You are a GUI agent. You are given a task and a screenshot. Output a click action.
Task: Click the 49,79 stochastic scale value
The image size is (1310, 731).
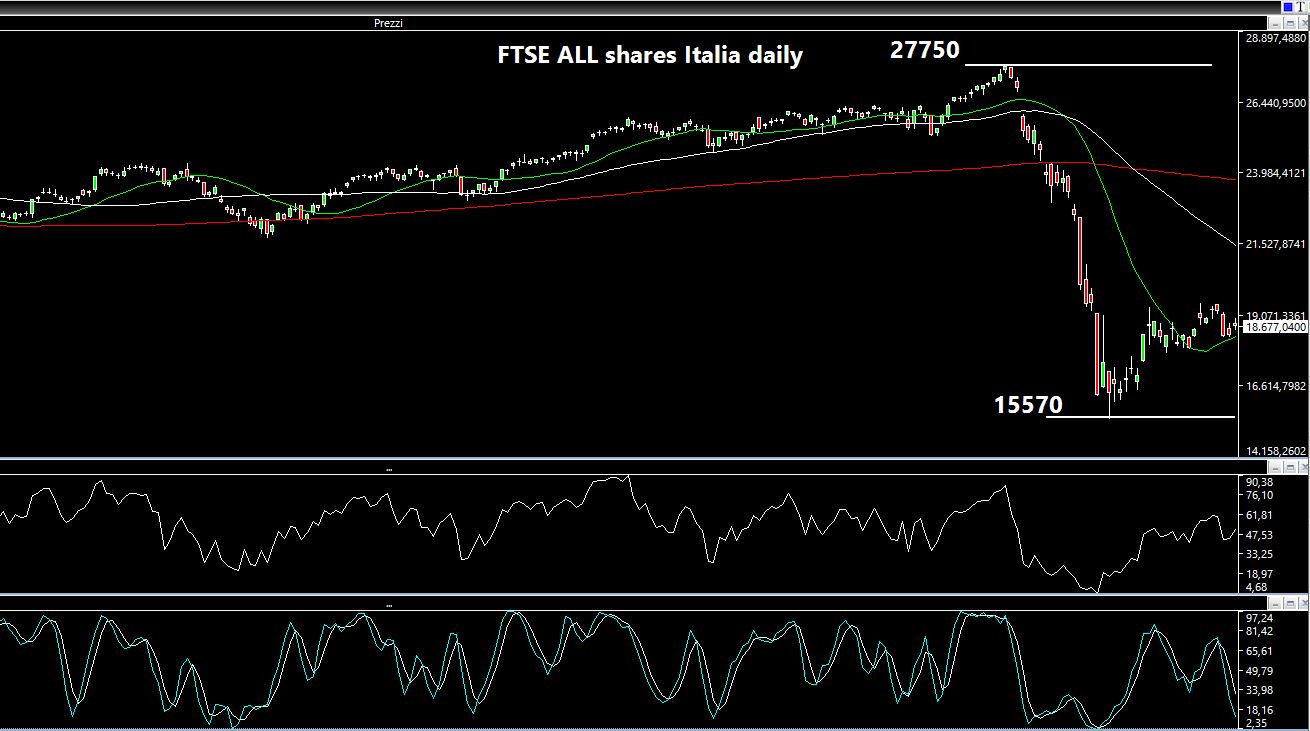click(1259, 671)
